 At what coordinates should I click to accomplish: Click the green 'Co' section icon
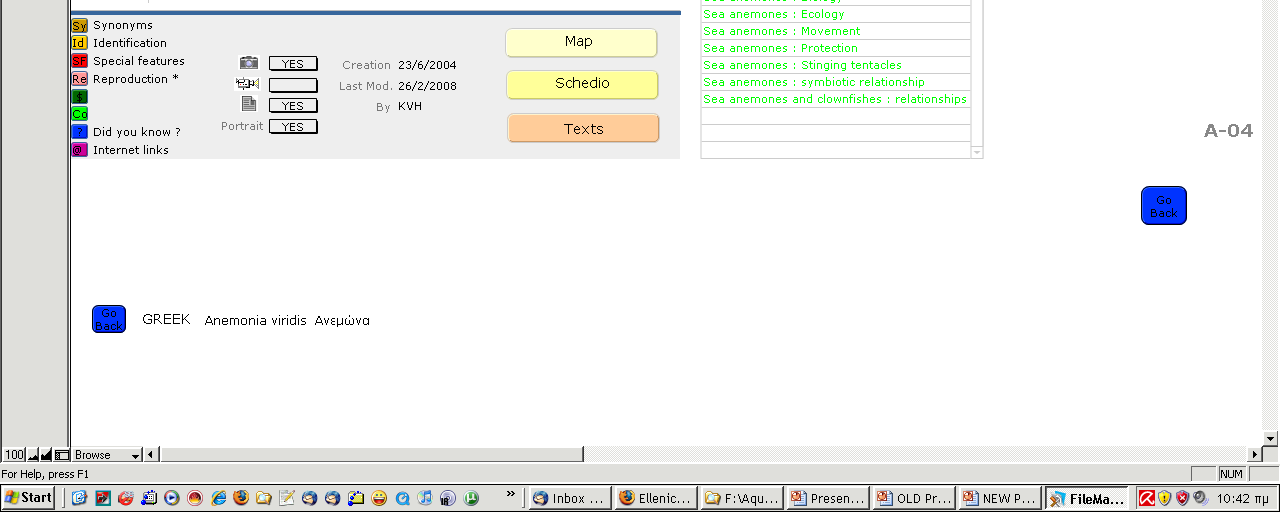[x=79, y=114]
